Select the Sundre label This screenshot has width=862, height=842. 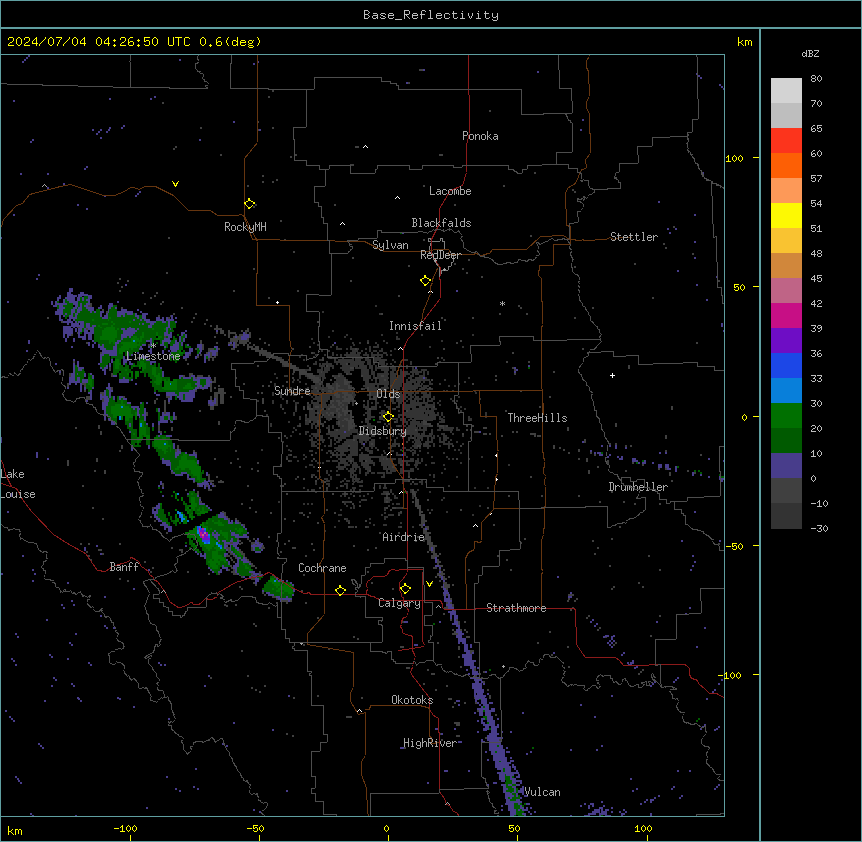292,391
